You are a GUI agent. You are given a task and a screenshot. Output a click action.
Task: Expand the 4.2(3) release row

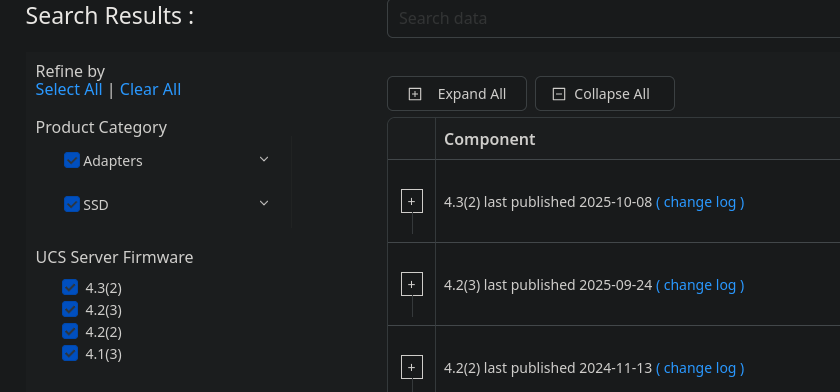(411, 284)
